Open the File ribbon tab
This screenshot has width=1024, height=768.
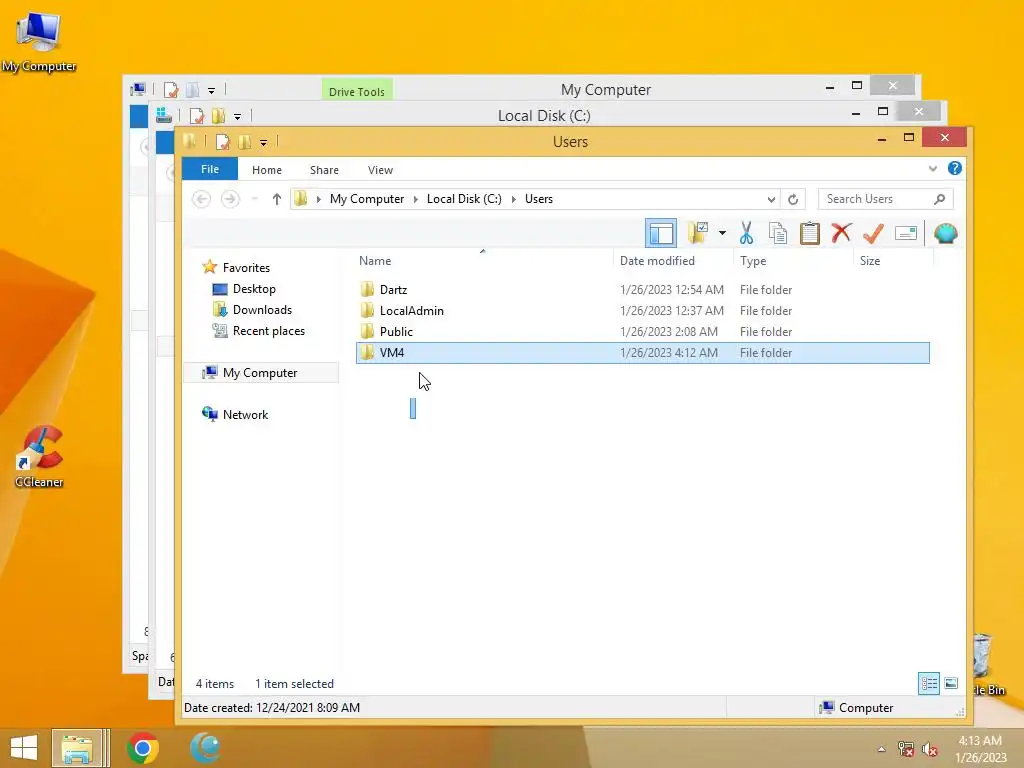click(x=210, y=169)
